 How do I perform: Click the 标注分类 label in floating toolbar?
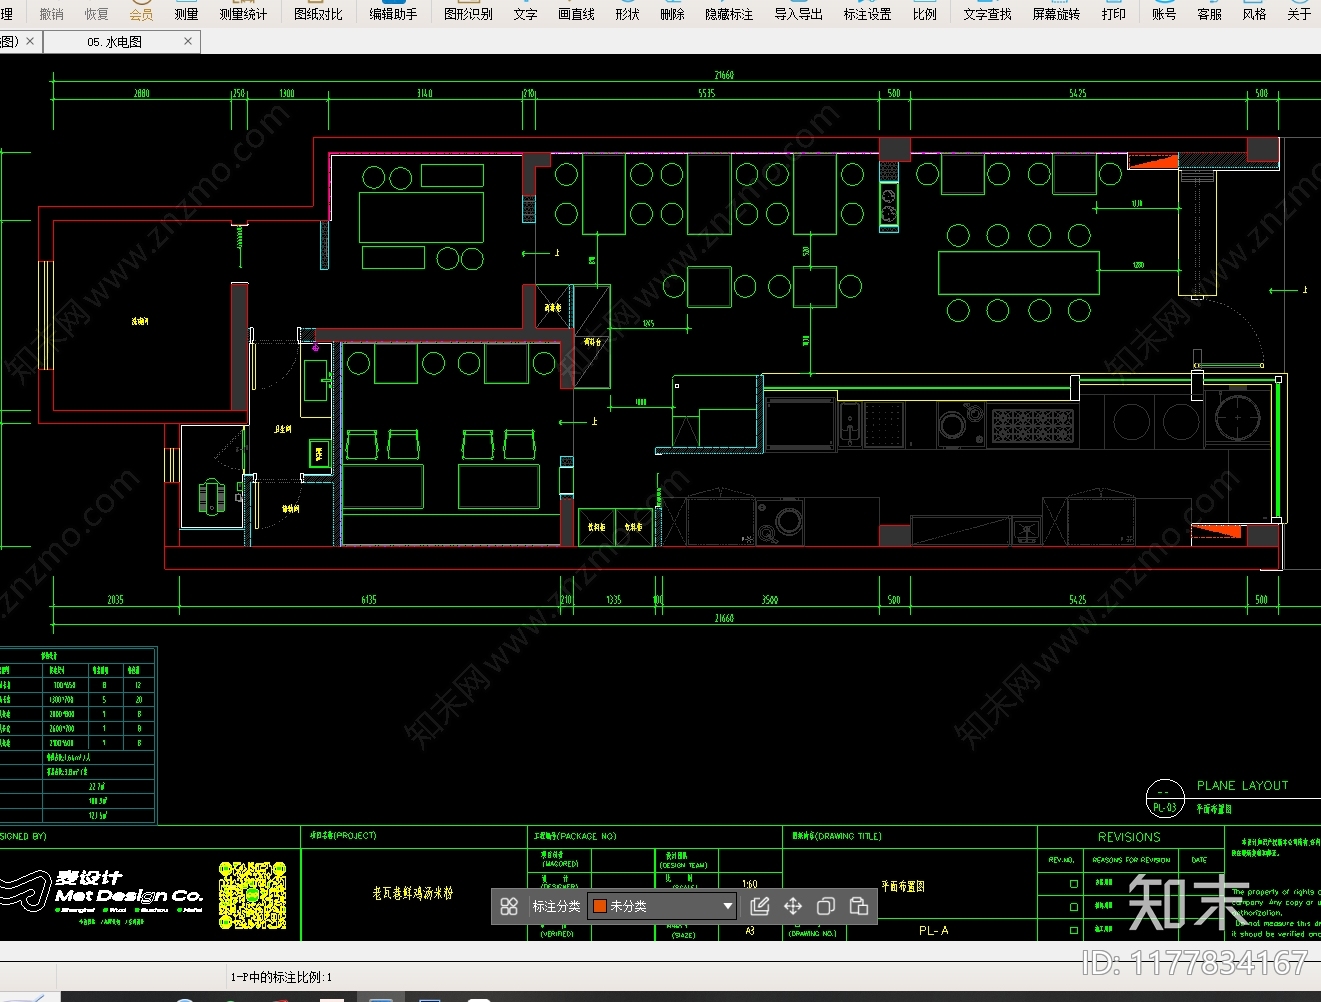click(556, 906)
